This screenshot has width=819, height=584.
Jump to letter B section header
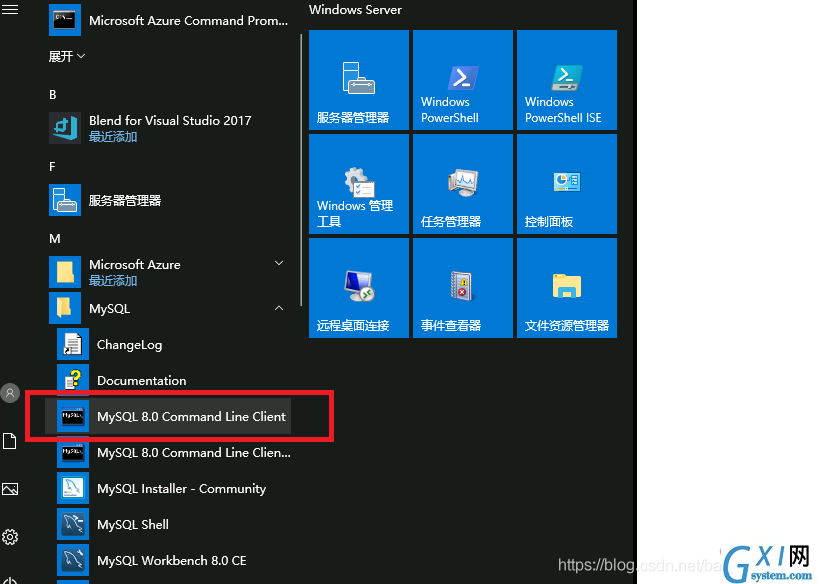[x=53, y=95]
